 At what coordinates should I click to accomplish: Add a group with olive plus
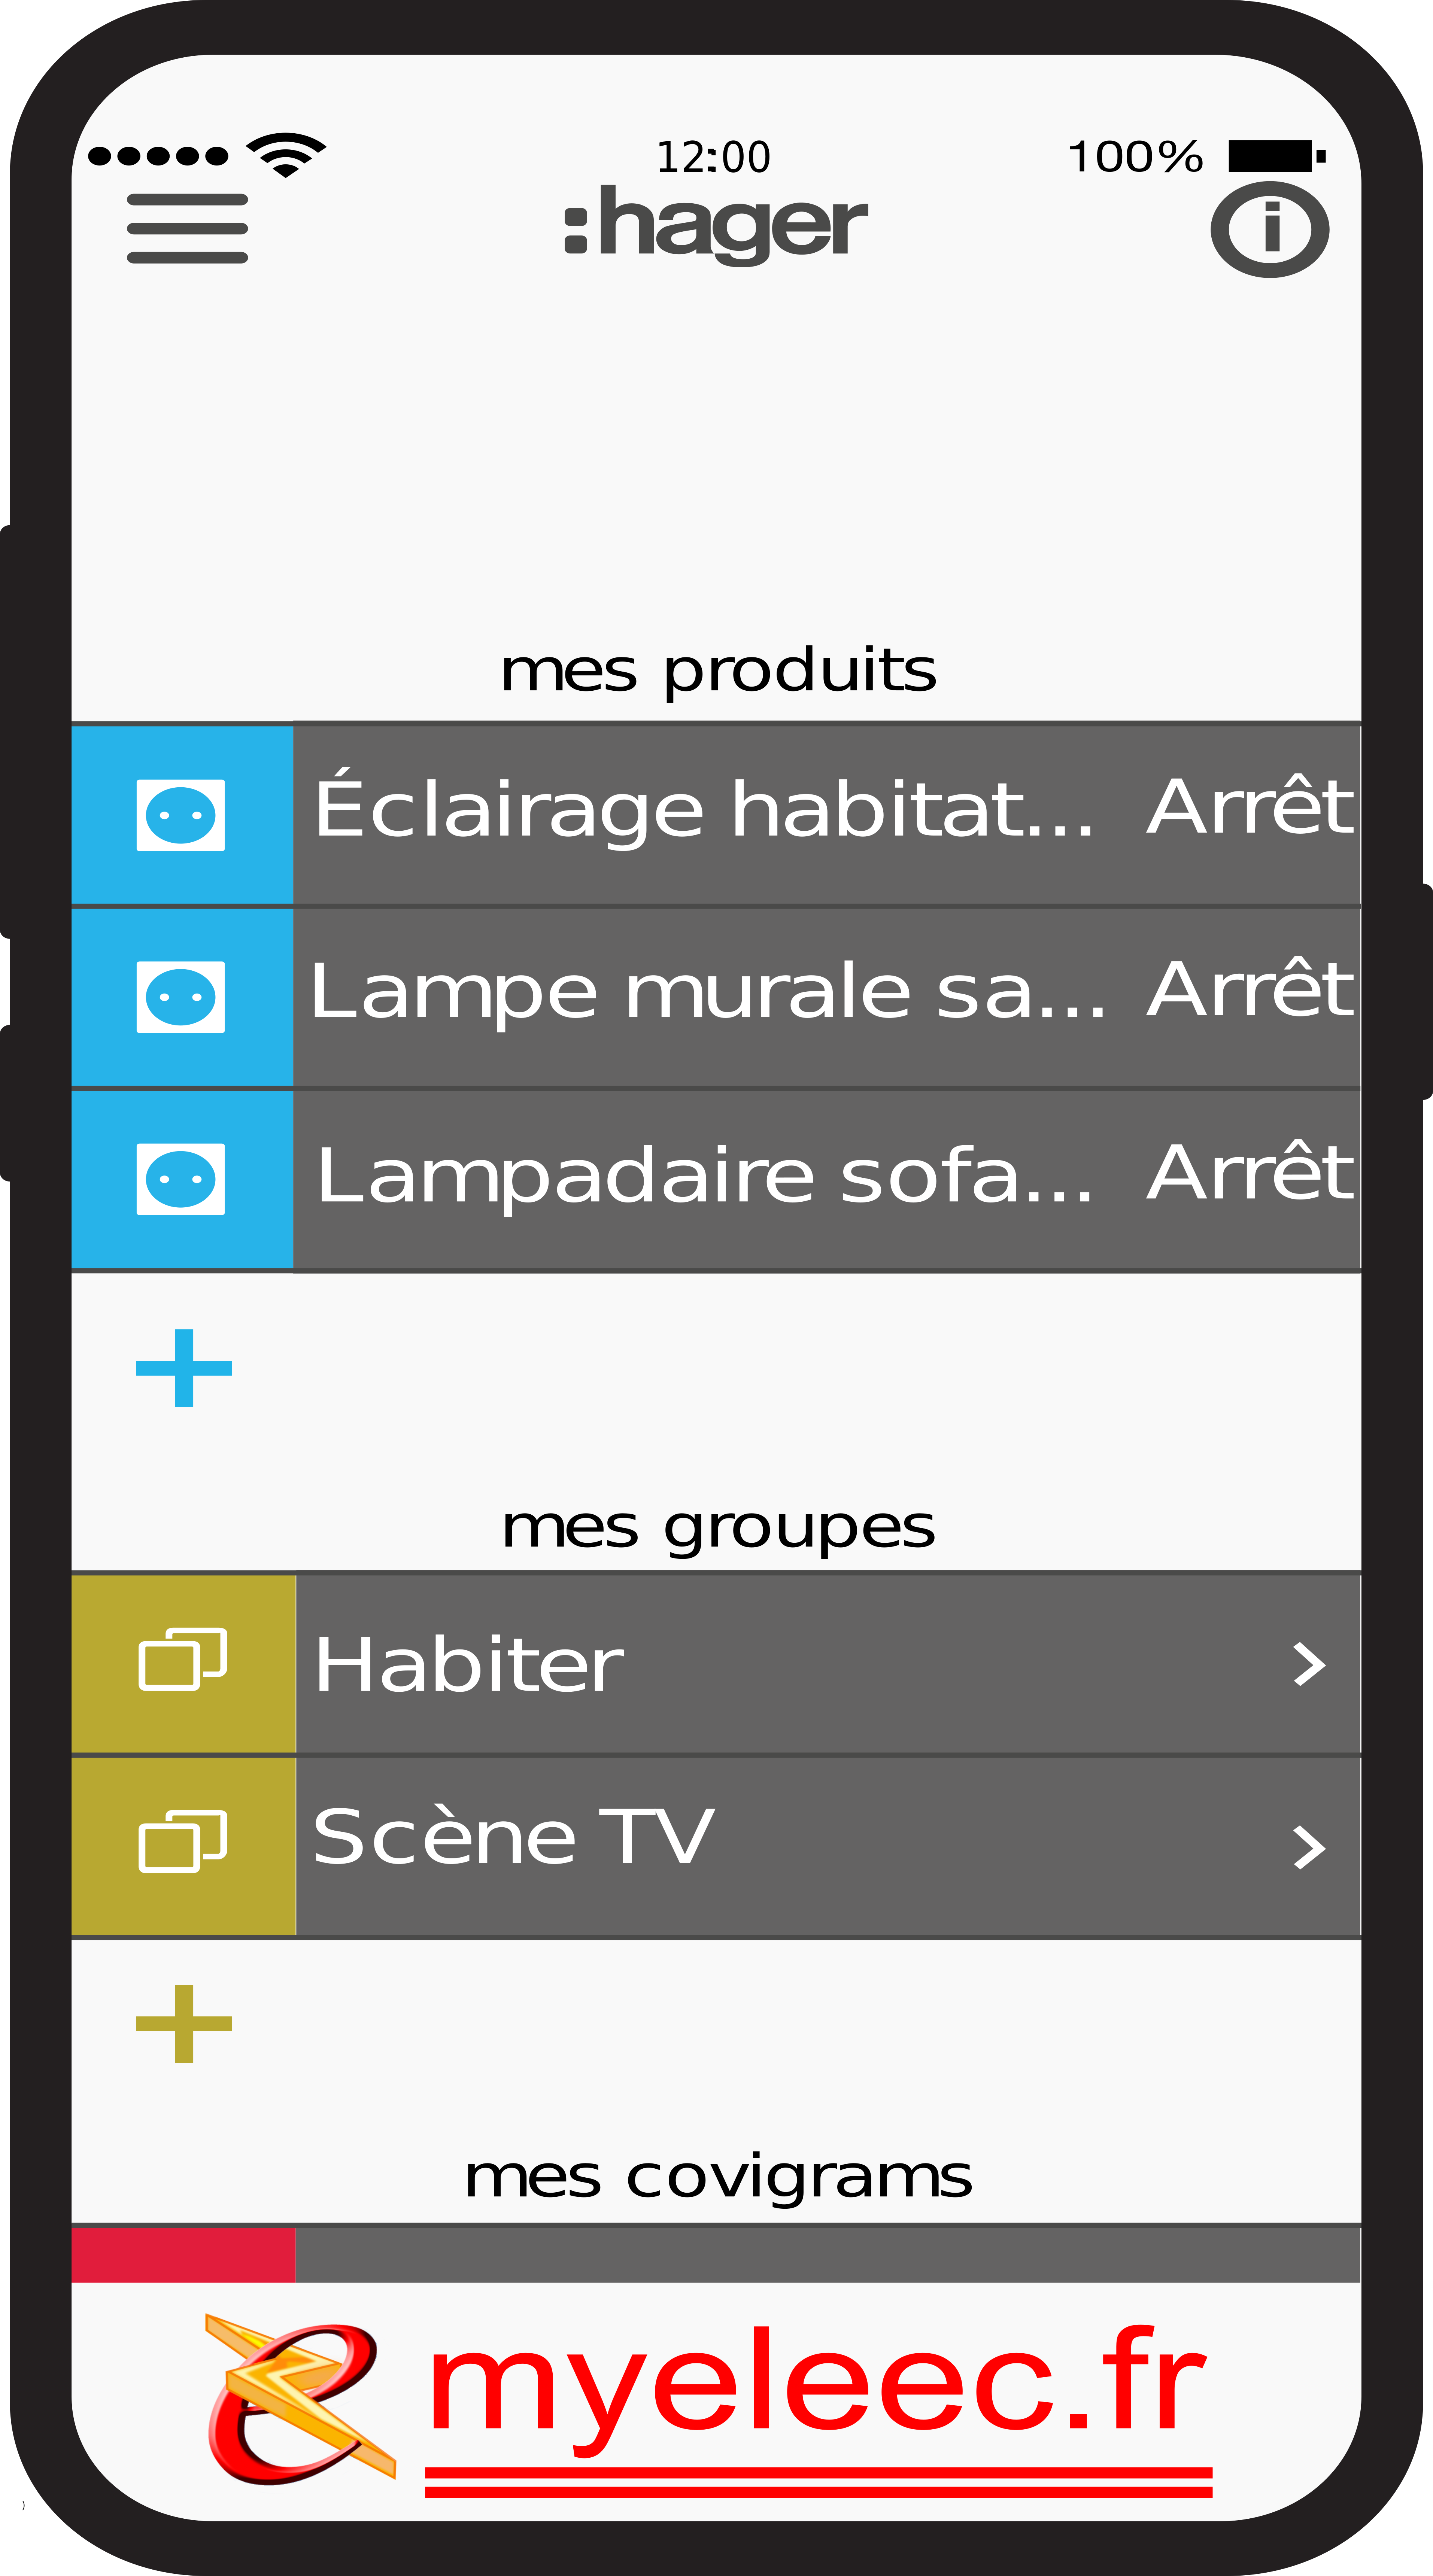tap(184, 2024)
